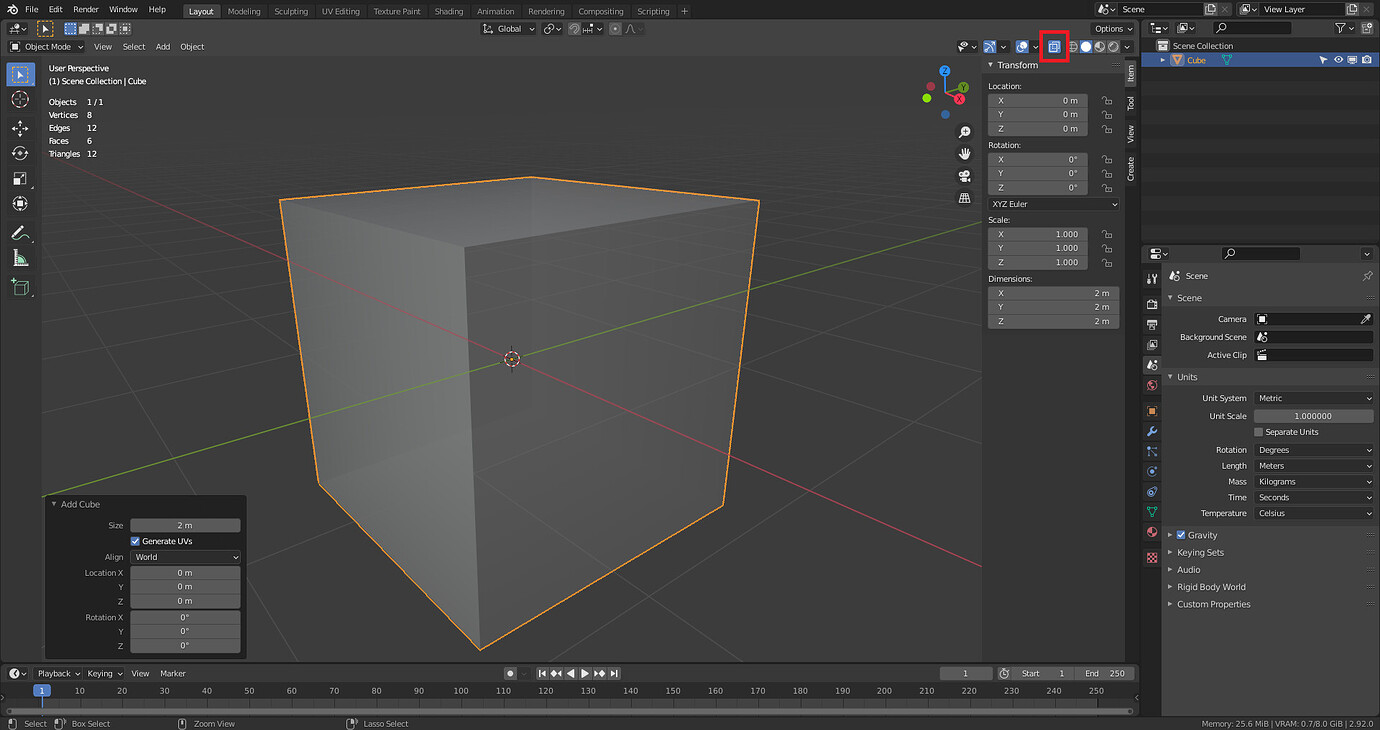Click the Camera eyedropper icon
This screenshot has height=730, width=1380.
[x=1366, y=319]
